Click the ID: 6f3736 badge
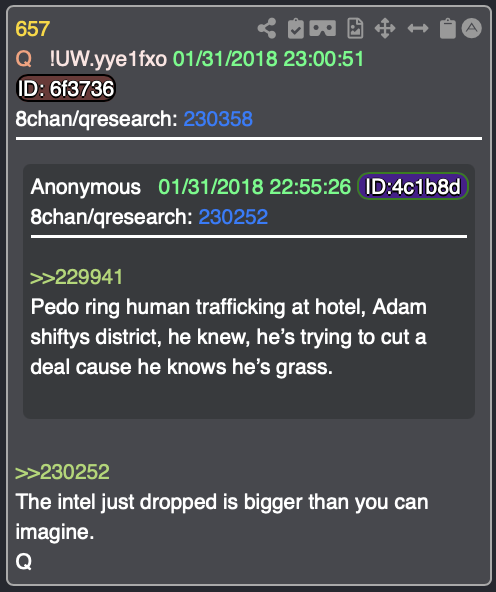 tap(66, 89)
